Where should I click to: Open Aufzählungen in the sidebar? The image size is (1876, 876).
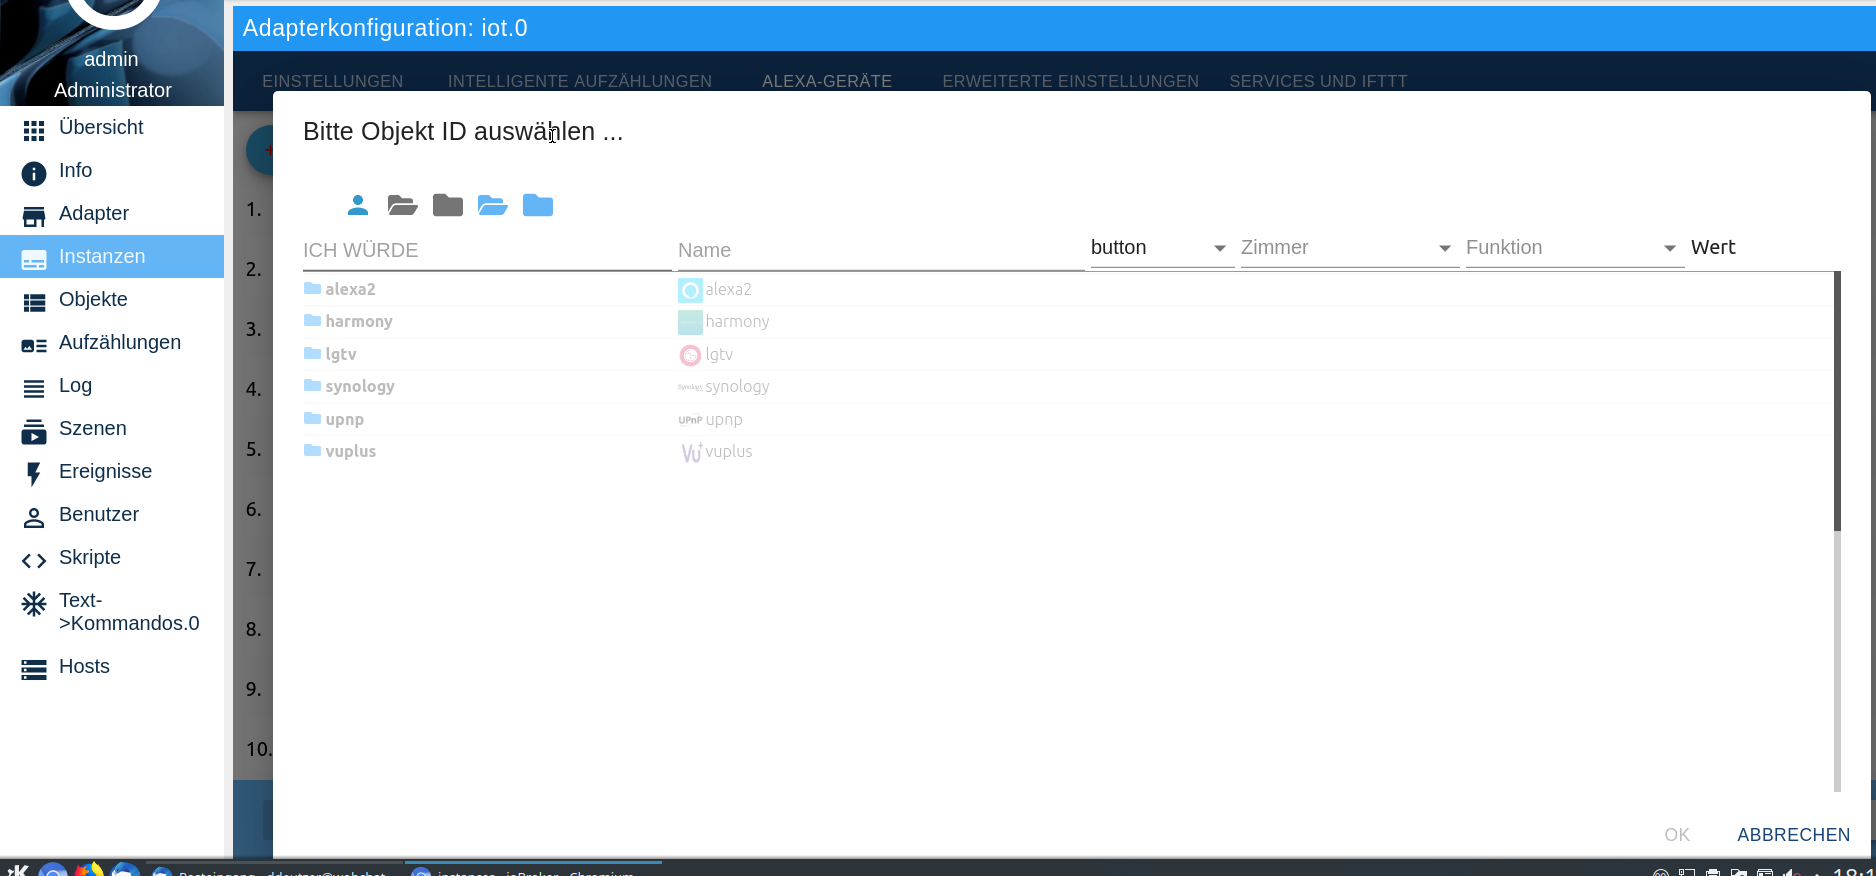point(112,343)
